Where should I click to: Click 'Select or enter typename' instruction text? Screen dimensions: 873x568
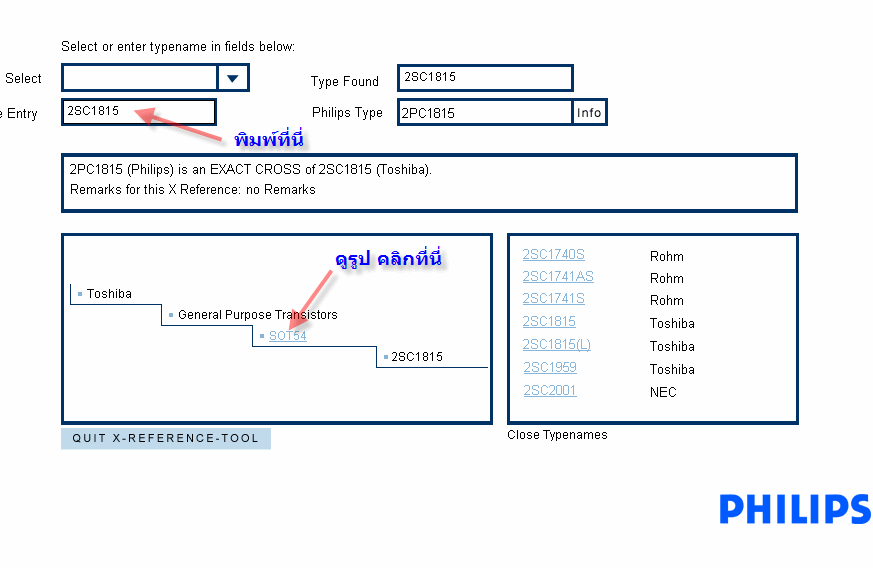click(178, 47)
